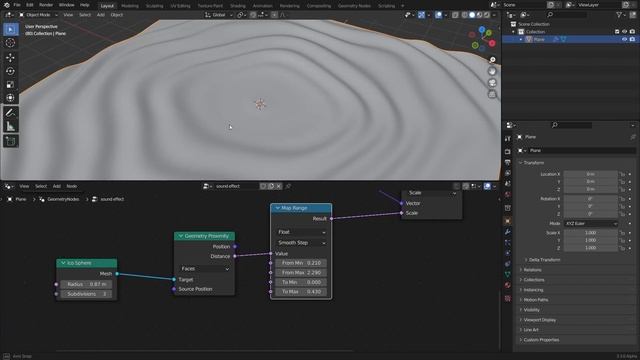Select solid viewport shading mode
Viewport: 640px width, 360px height.
472,15
